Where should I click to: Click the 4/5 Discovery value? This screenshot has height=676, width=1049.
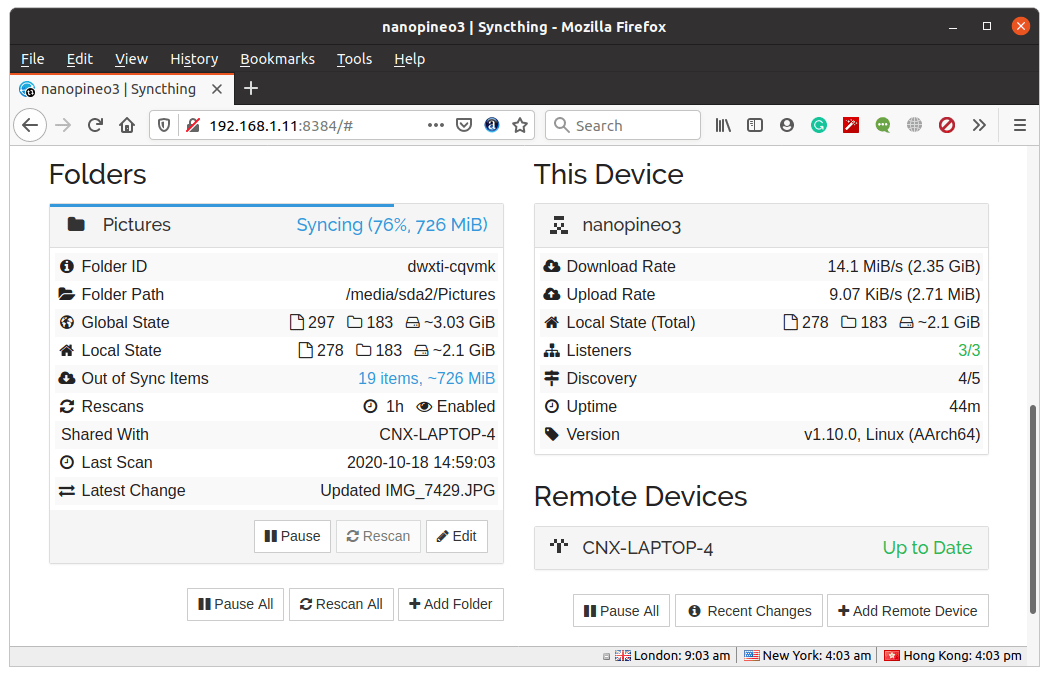(x=969, y=378)
